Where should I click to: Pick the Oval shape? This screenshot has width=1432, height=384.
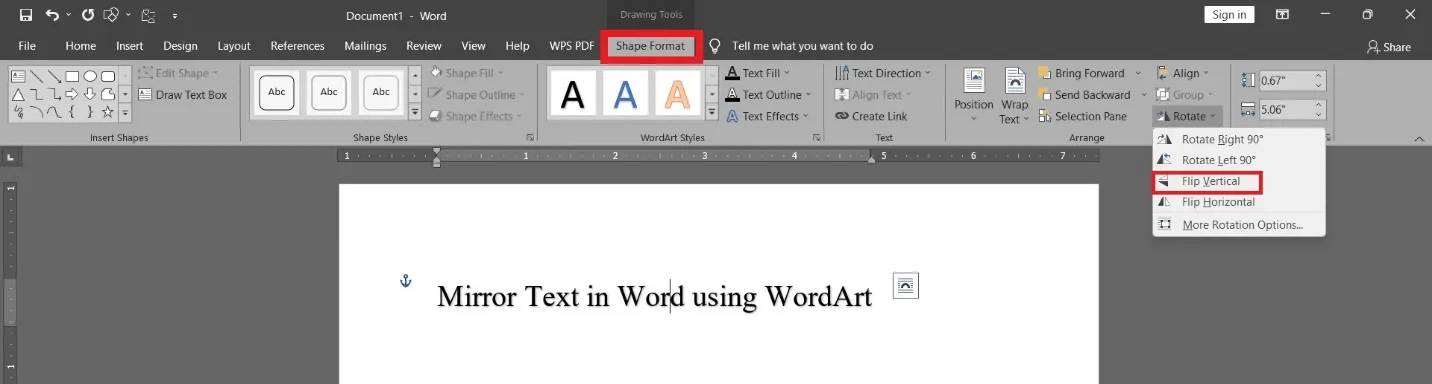tap(90, 76)
